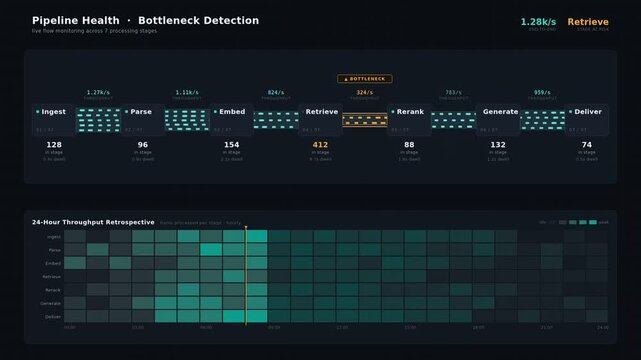Click the 96 in-stage count

point(143,145)
